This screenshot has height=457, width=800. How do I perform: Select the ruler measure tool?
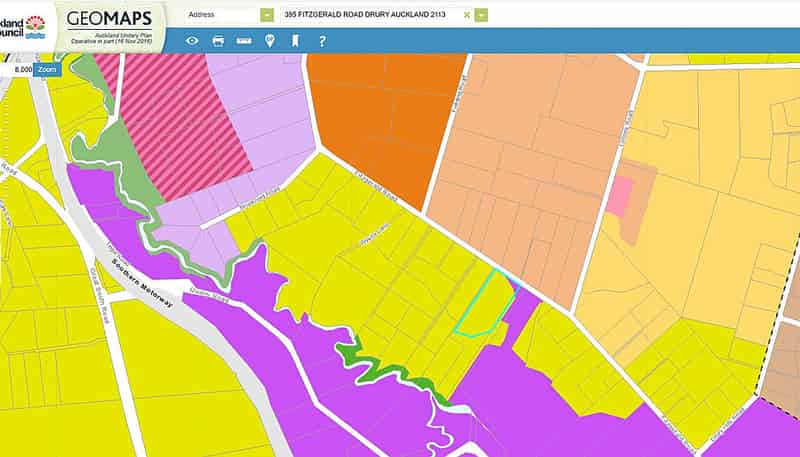(244, 41)
